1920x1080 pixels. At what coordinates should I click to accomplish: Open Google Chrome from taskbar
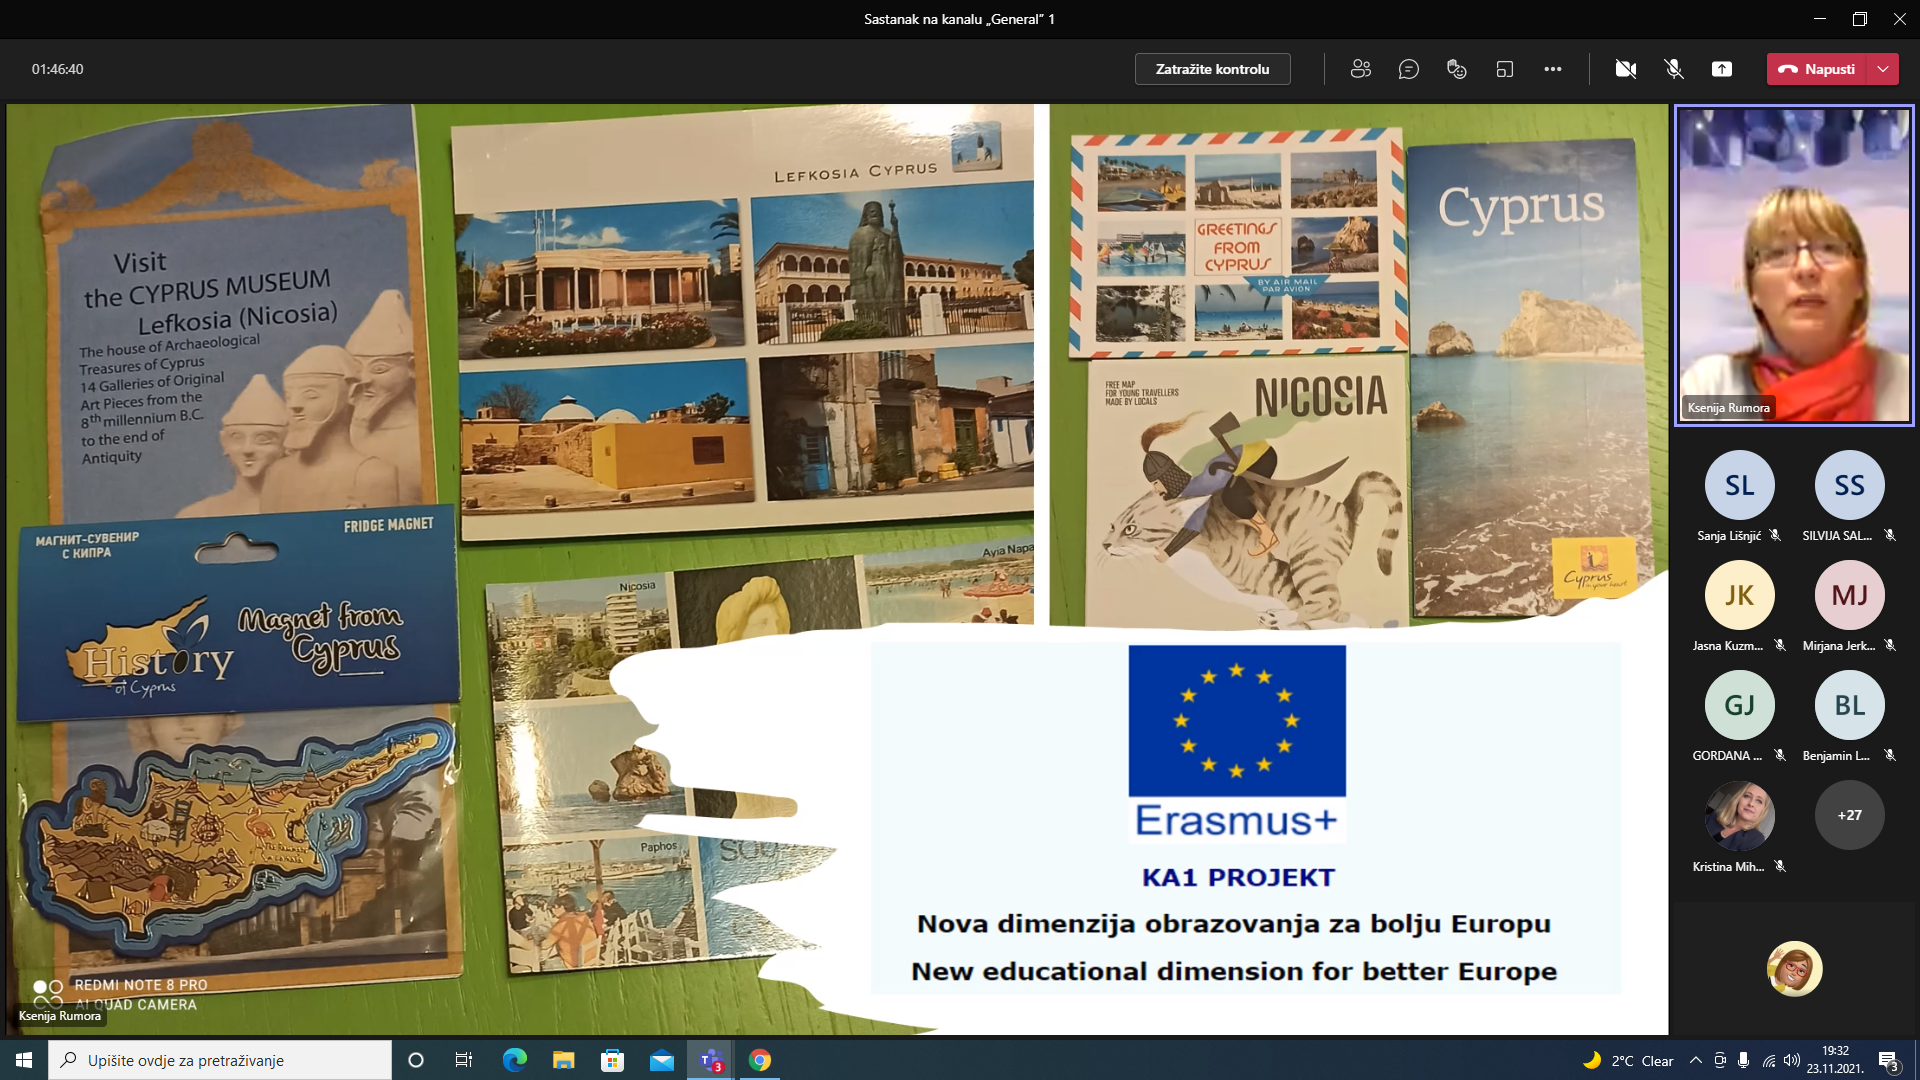760,1060
